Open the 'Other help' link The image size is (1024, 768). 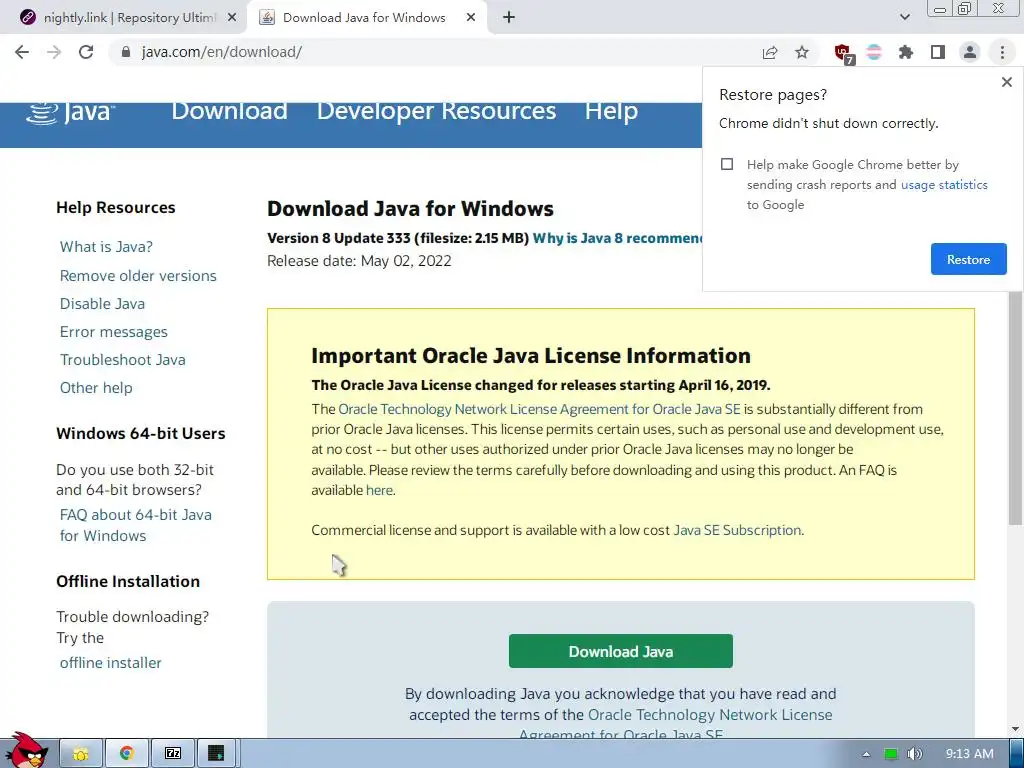(x=96, y=388)
